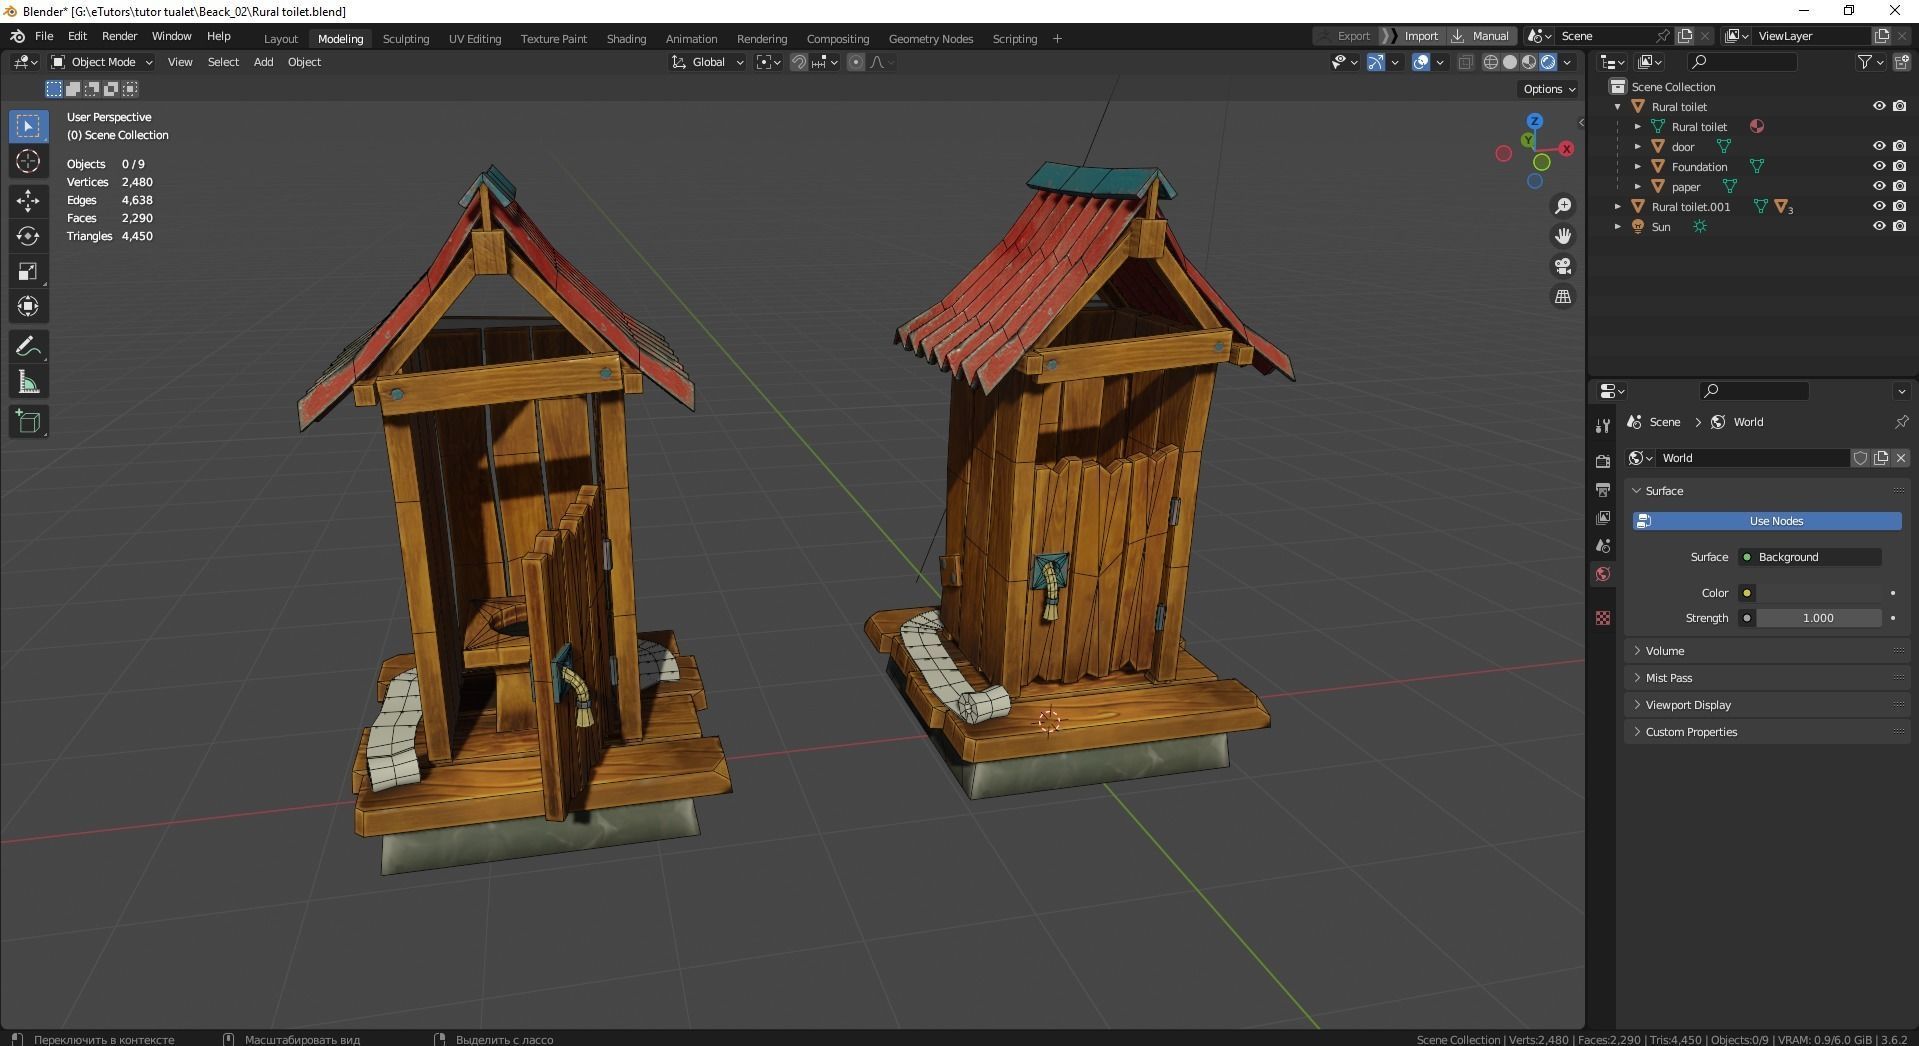
Task: Click the Use Nodes button
Action: pos(1767,521)
